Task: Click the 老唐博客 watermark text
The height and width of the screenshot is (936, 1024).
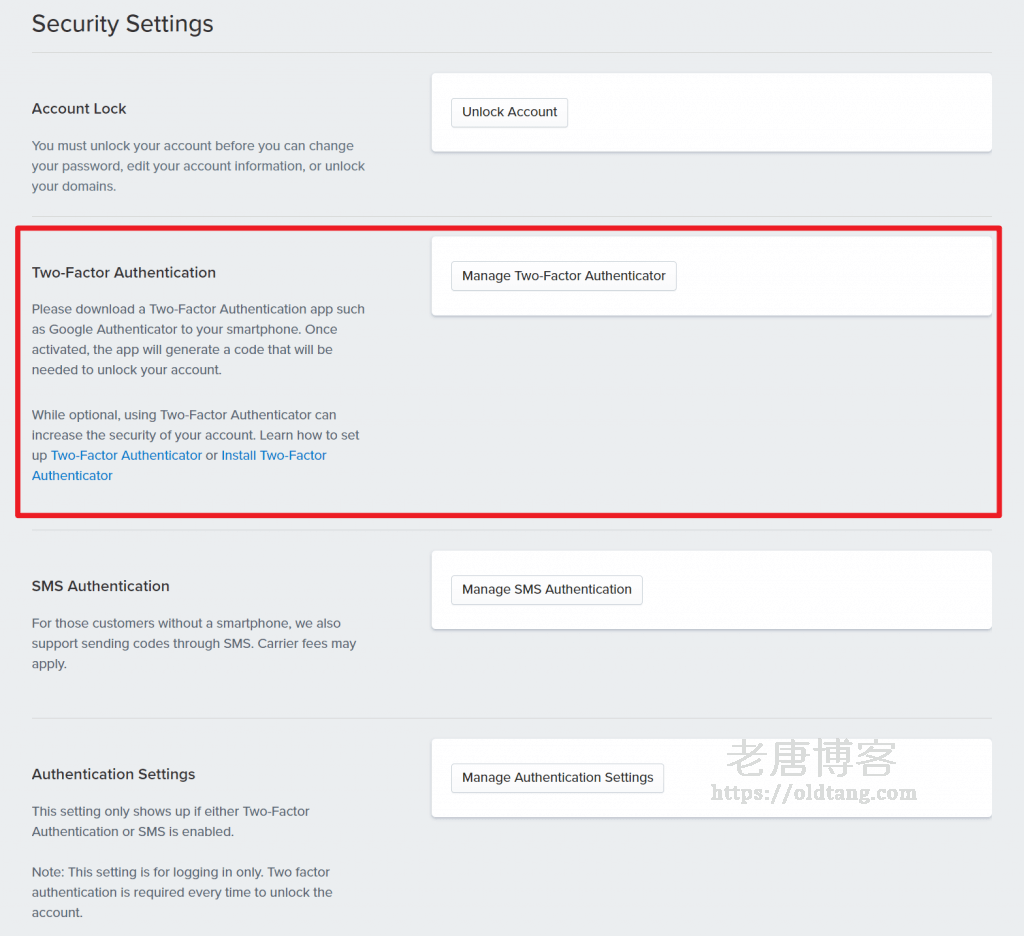Action: (x=811, y=759)
